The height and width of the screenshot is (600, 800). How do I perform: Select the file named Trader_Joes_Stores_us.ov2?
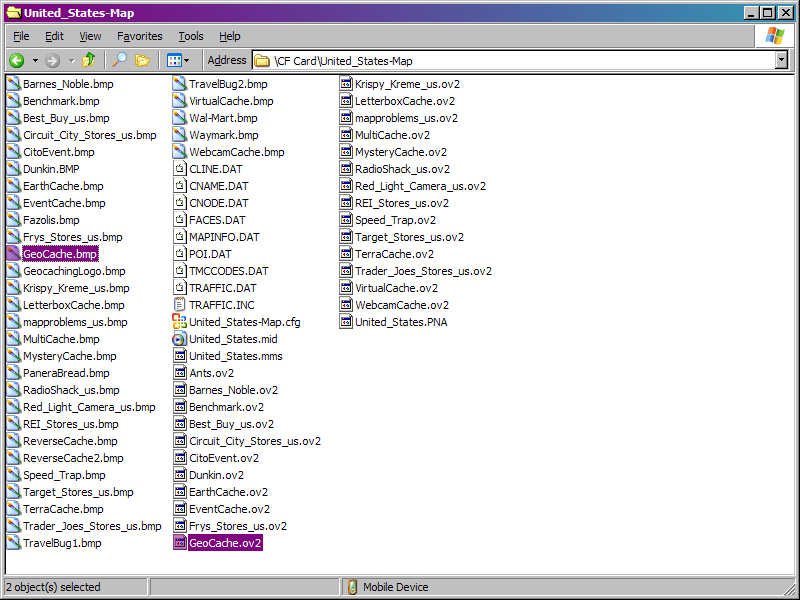click(x=423, y=271)
